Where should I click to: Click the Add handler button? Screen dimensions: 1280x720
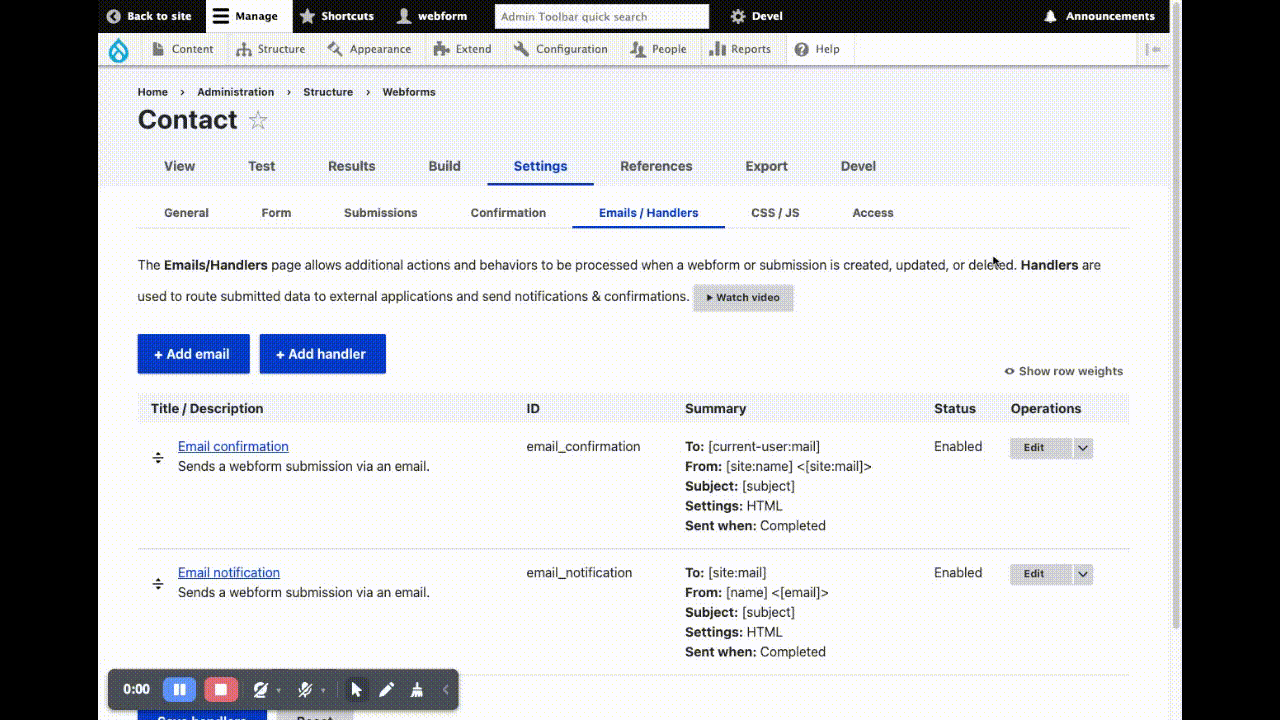[322, 354]
